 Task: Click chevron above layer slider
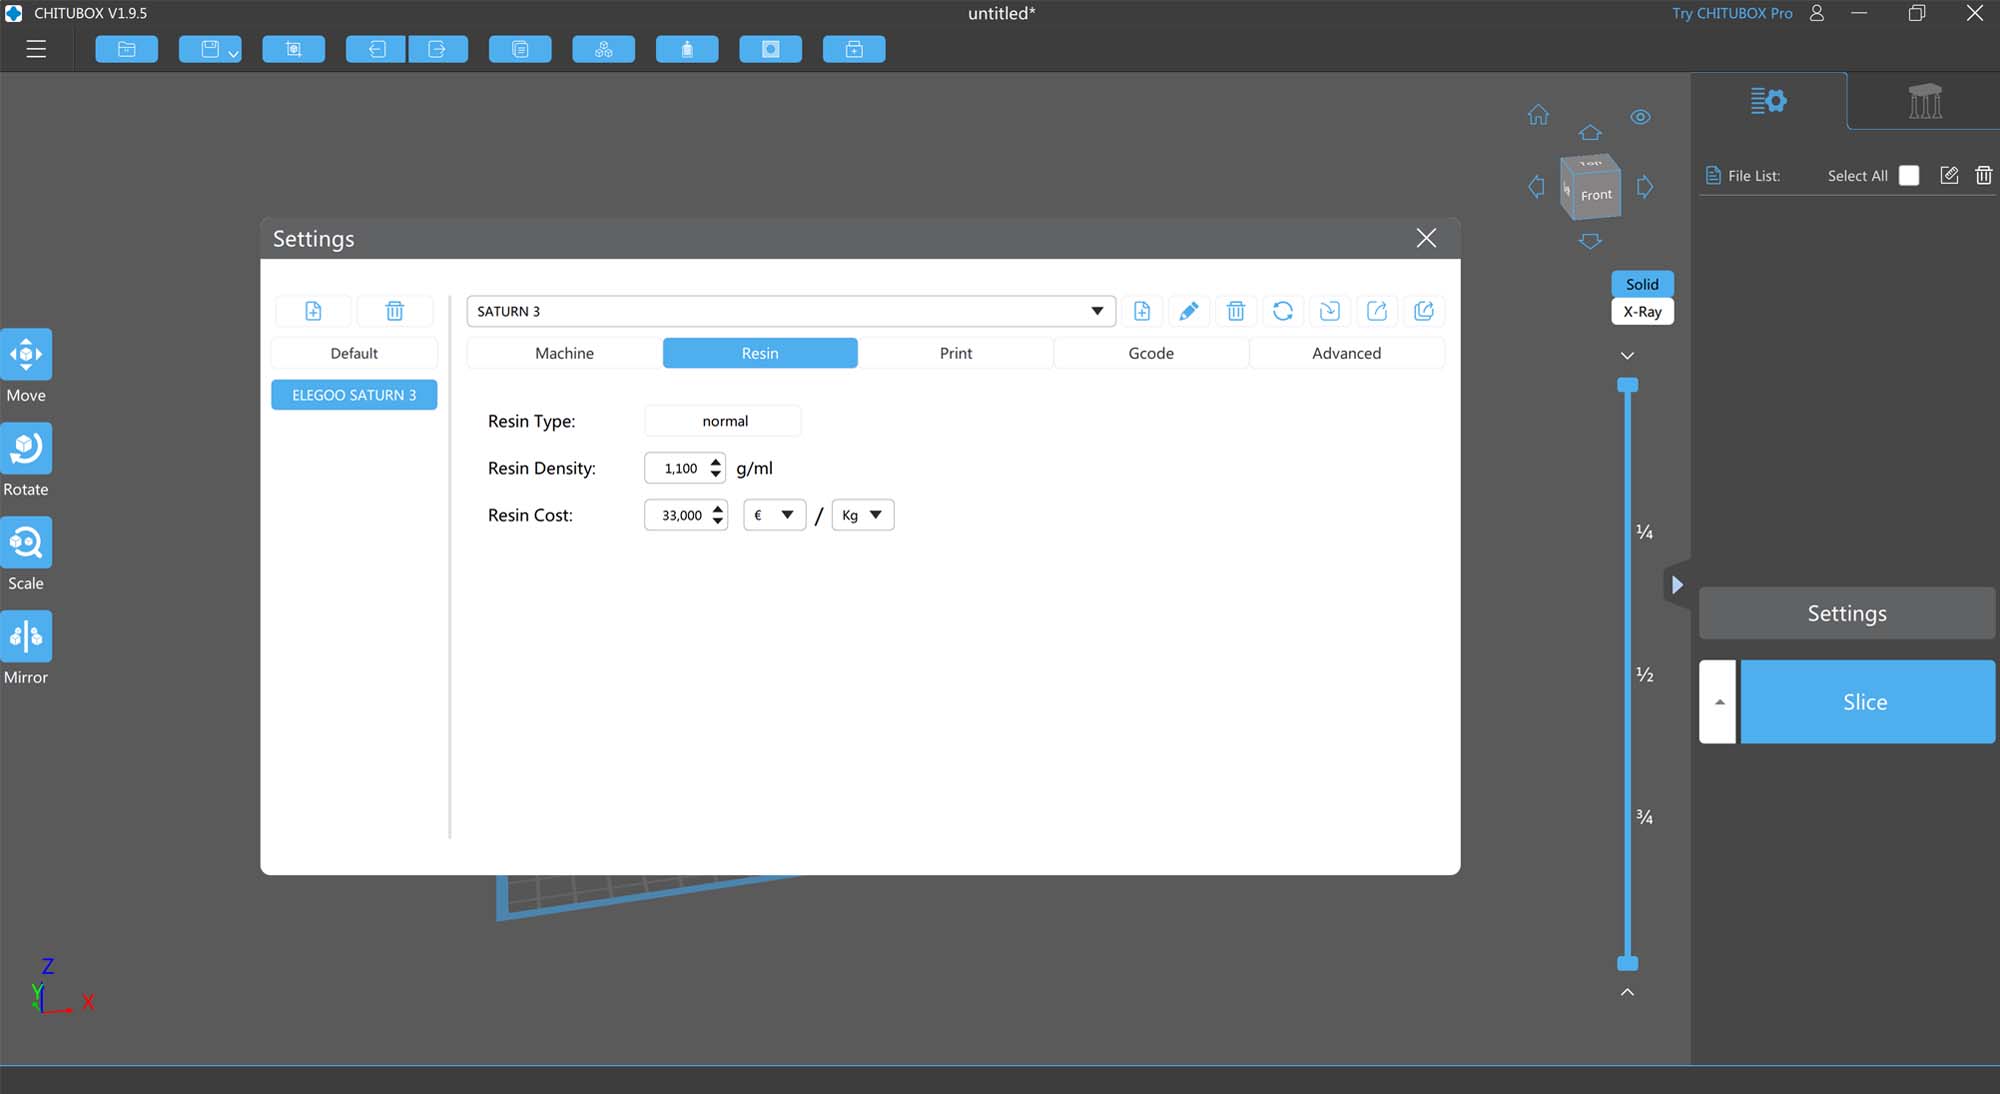(1627, 355)
